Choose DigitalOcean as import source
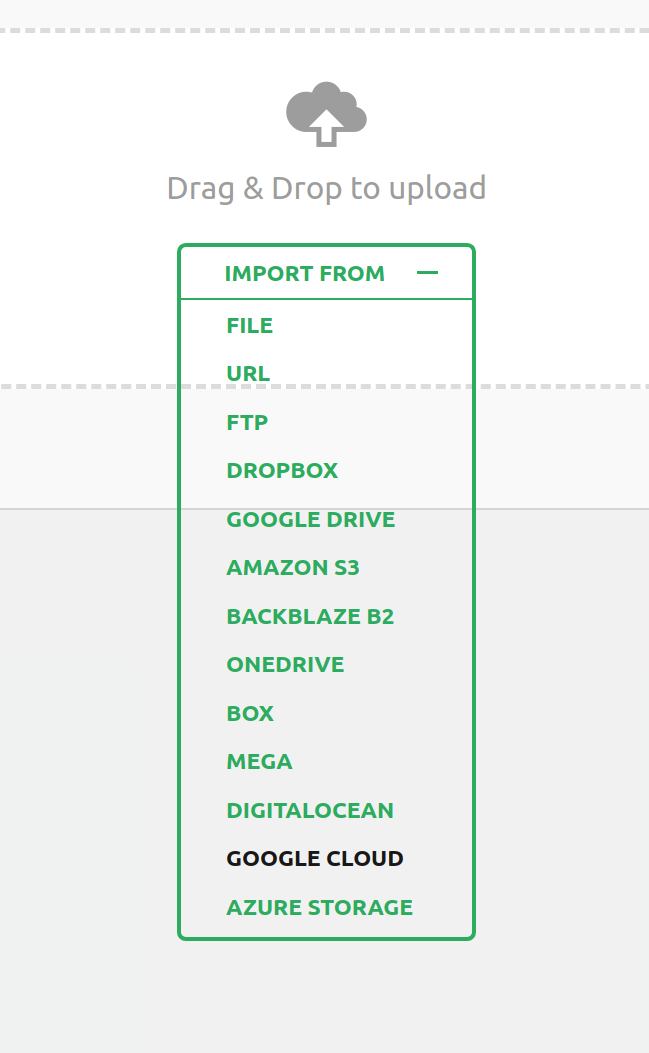The height and width of the screenshot is (1053, 649). [x=310, y=811]
